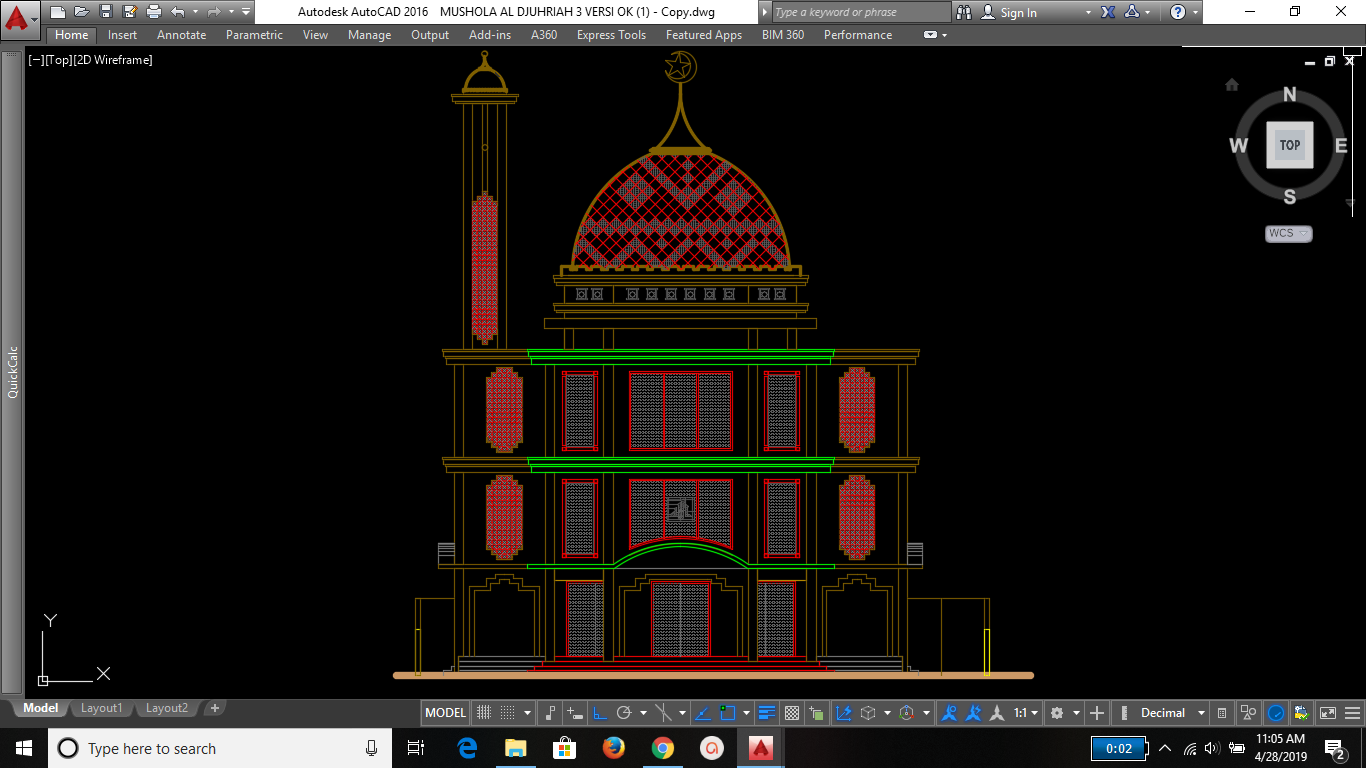The height and width of the screenshot is (768, 1366).
Task: Toggle drawing grid display
Action: (x=484, y=713)
